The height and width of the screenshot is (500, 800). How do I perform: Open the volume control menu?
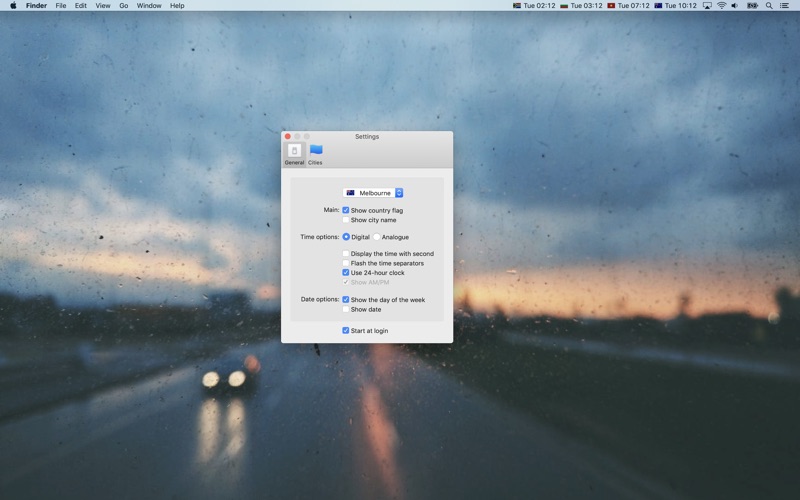point(735,6)
